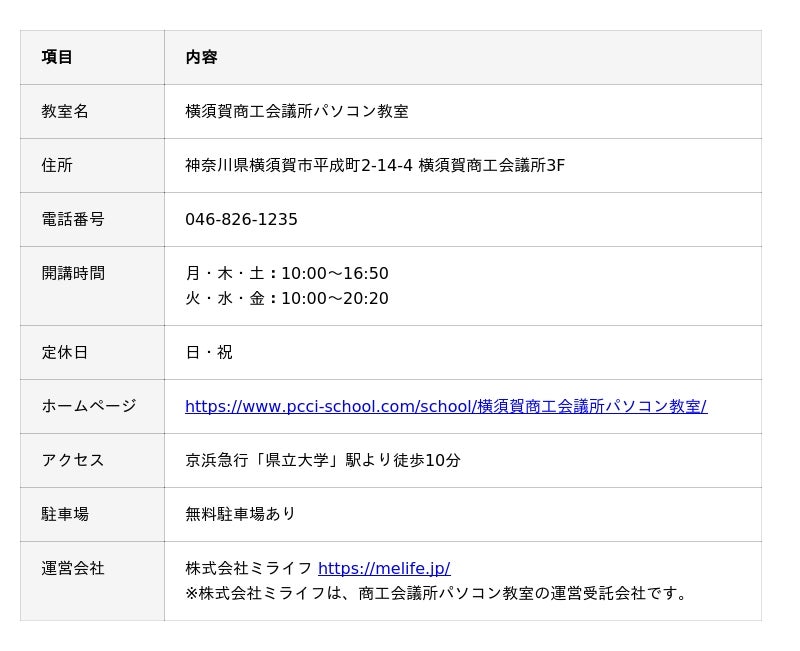The width and height of the screenshot is (800, 651).
Task: Select the ホームページ label cell
Action: point(89,406)
